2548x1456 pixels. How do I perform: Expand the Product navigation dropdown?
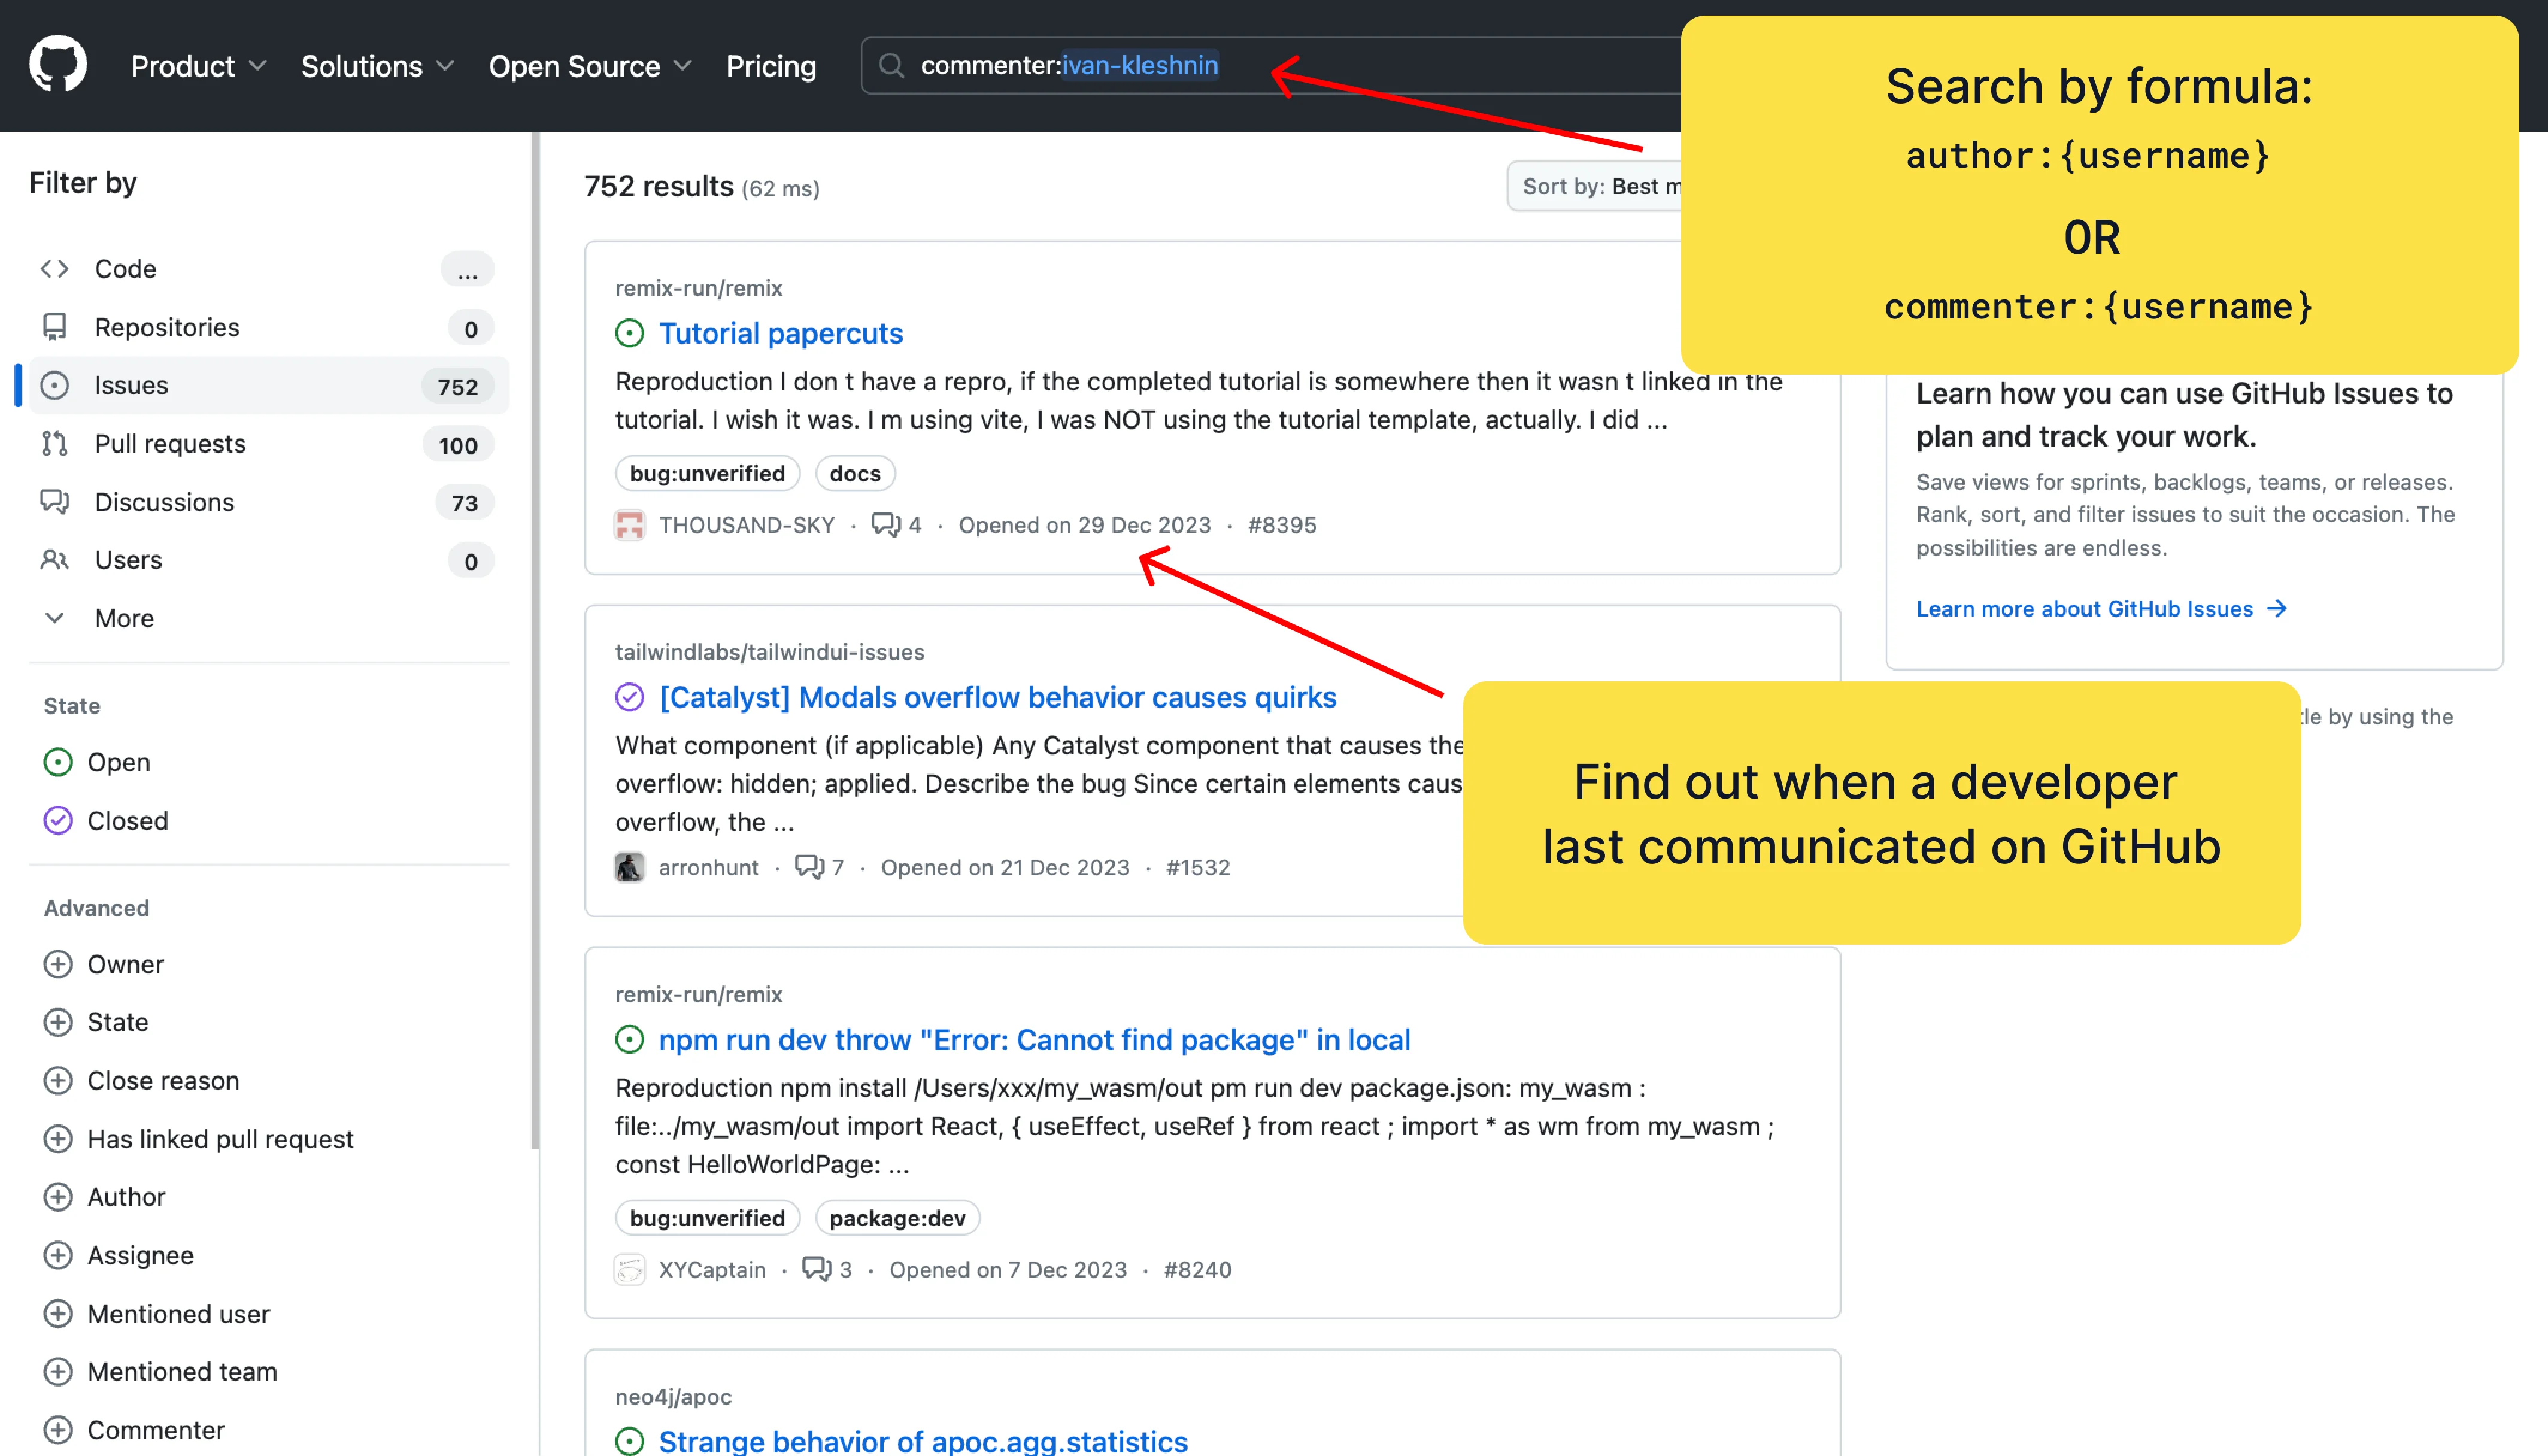[x=198, y=66]
